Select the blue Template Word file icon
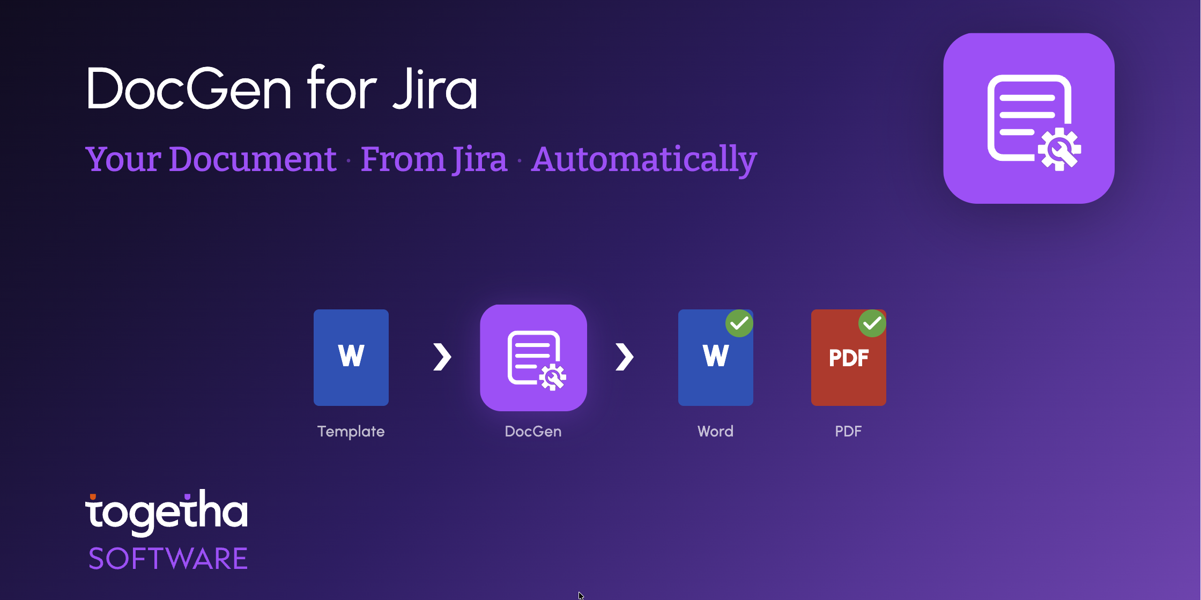This screenshot has width=1201, height=600. pos(351,357)
